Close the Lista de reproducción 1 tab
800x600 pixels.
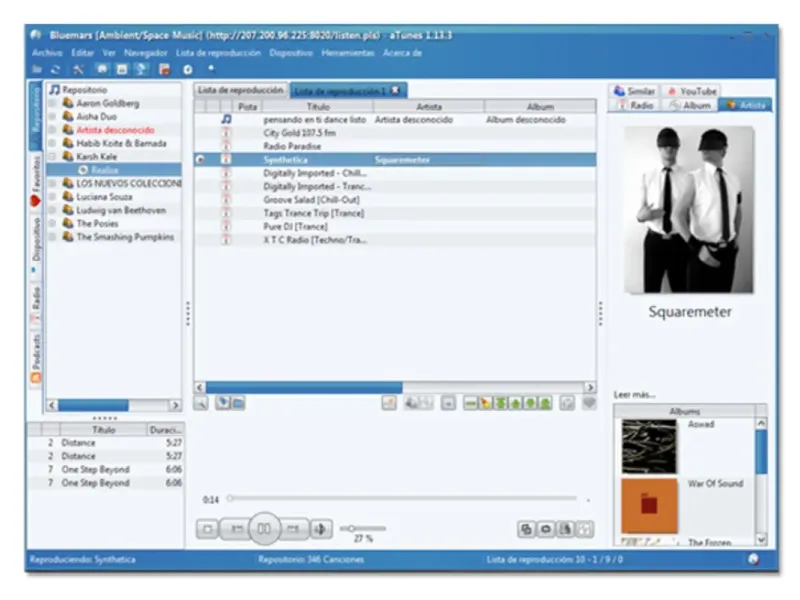point(395,90)
